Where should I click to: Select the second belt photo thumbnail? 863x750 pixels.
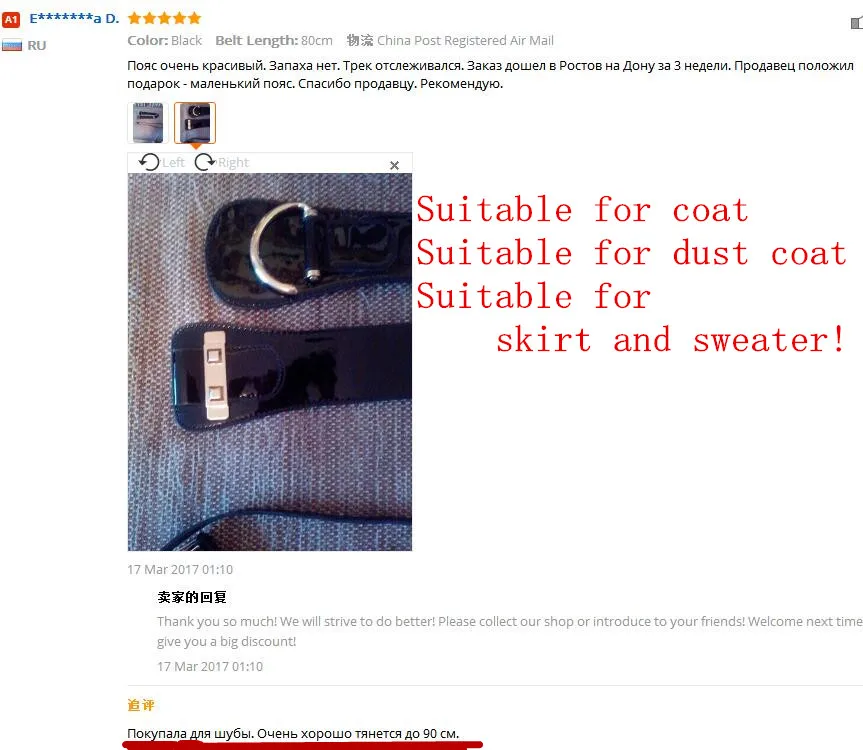click(195, 123)
